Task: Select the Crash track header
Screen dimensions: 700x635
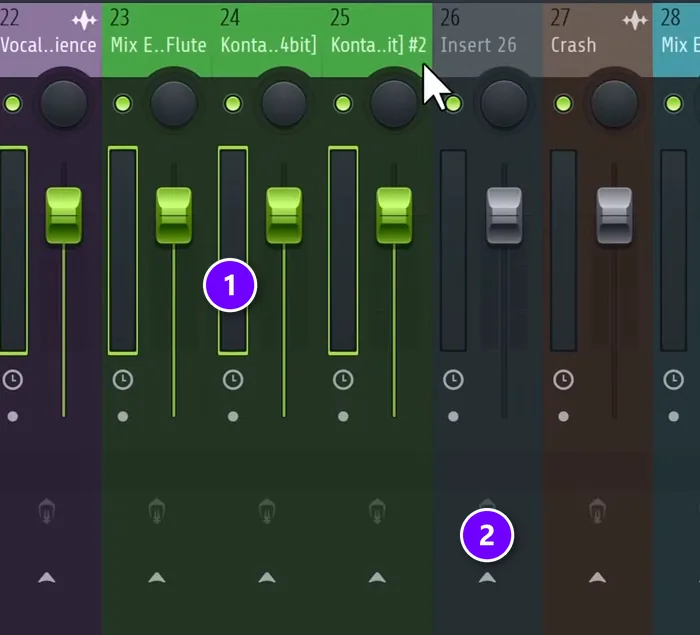Action: click(x=597, y=39)
